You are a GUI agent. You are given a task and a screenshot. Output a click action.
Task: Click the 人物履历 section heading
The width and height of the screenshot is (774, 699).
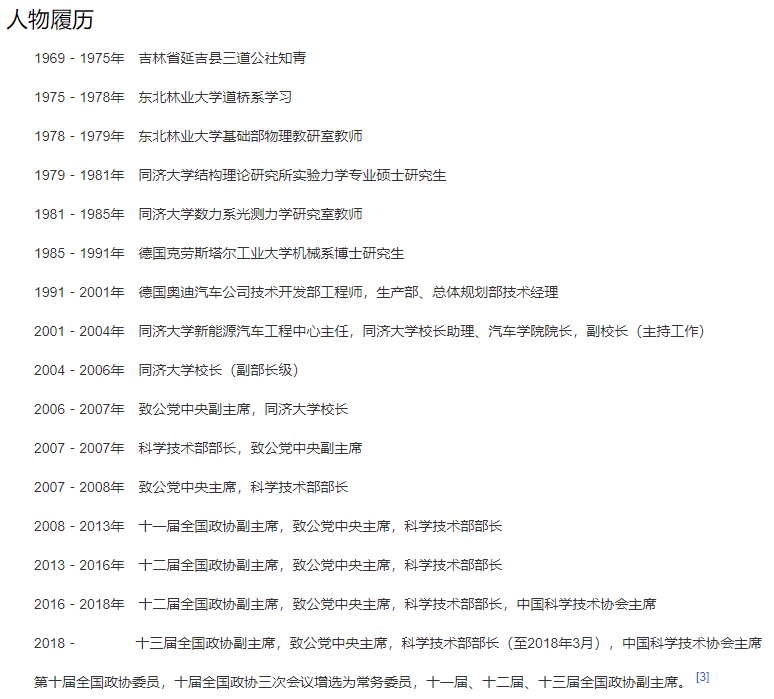(x=50, y=20)
